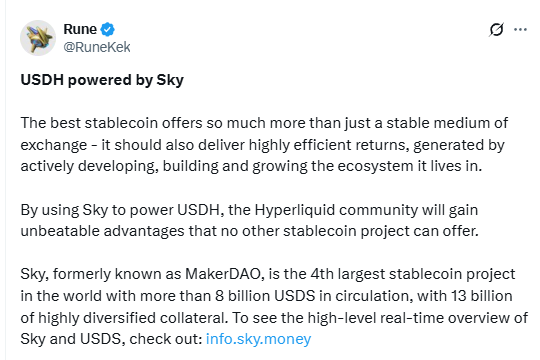Screen dimensions: 540x360
Task: Open the @RuneKek handle link
Action: click(97, 47)
